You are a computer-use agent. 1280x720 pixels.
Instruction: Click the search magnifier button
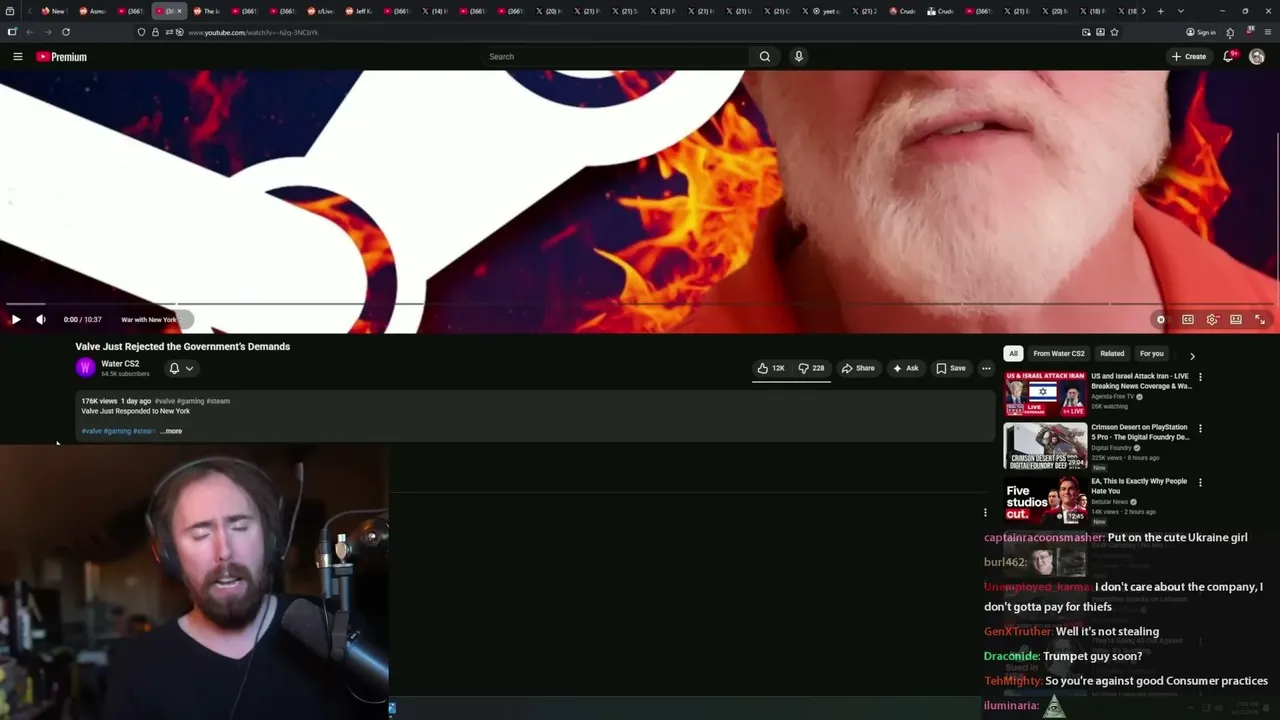[765, 57]
